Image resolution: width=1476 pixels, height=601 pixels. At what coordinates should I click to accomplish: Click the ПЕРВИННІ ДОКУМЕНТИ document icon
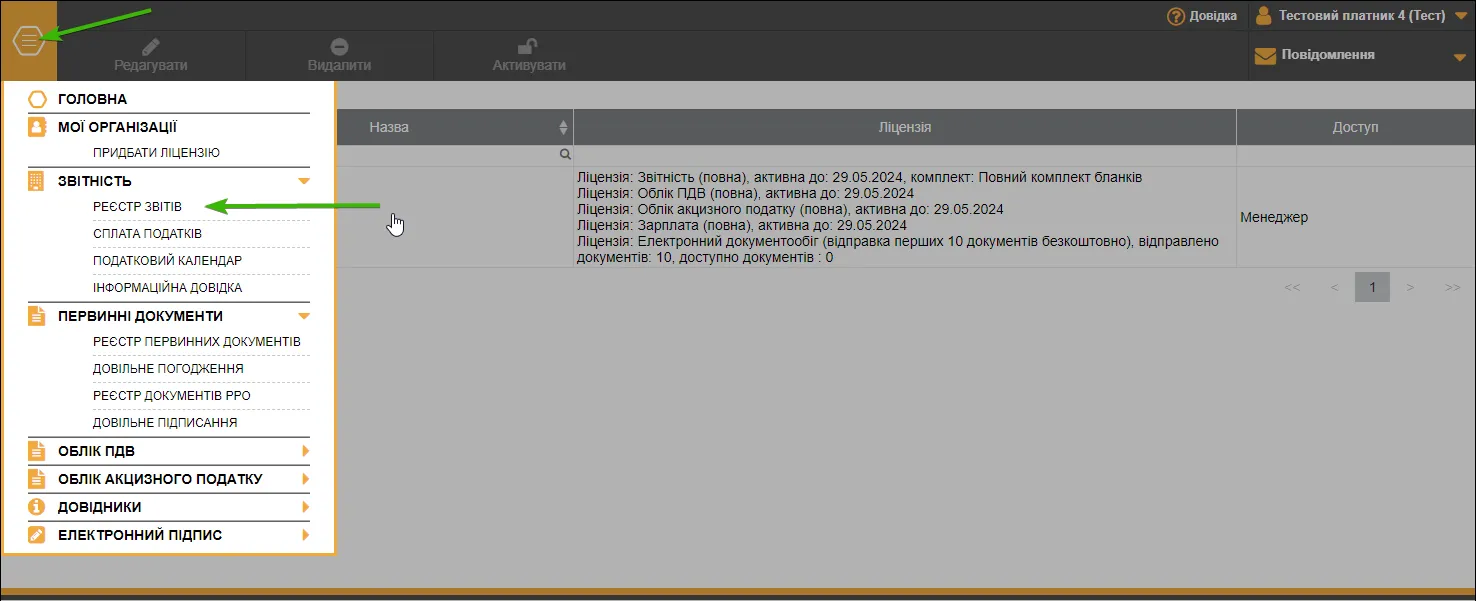tap(37, 316)
